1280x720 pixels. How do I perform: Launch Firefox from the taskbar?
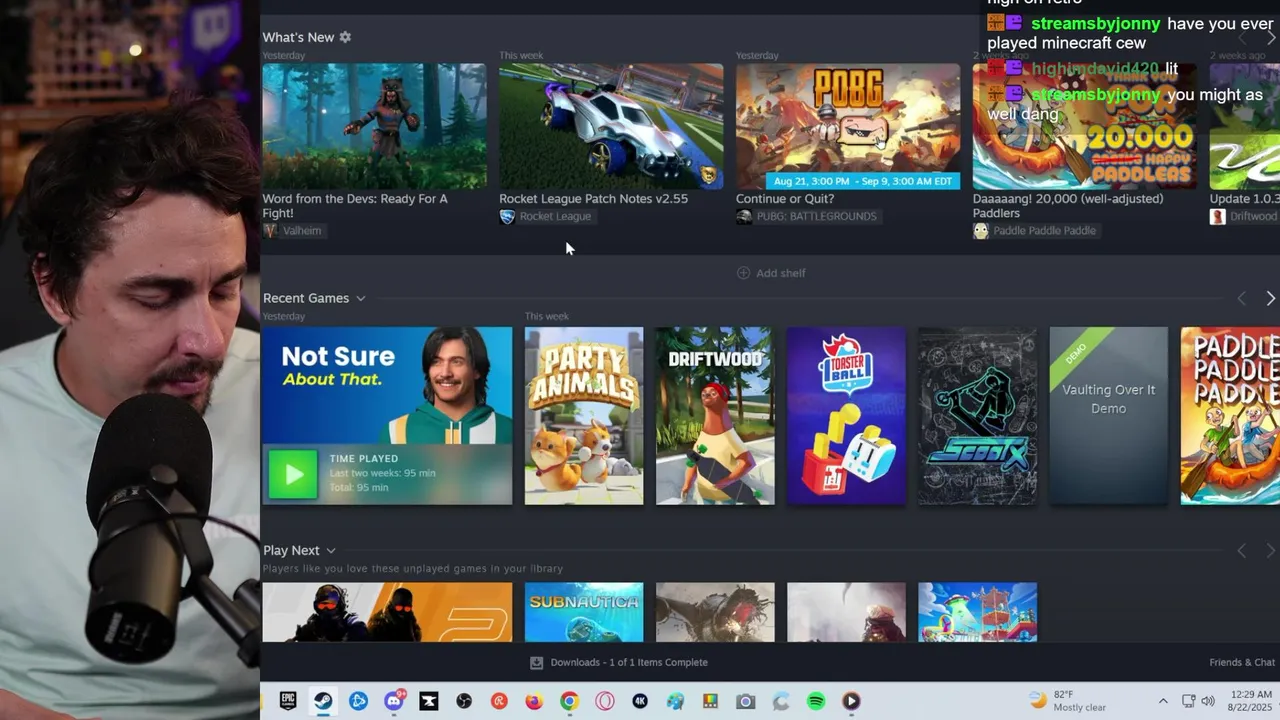(534, 701)
